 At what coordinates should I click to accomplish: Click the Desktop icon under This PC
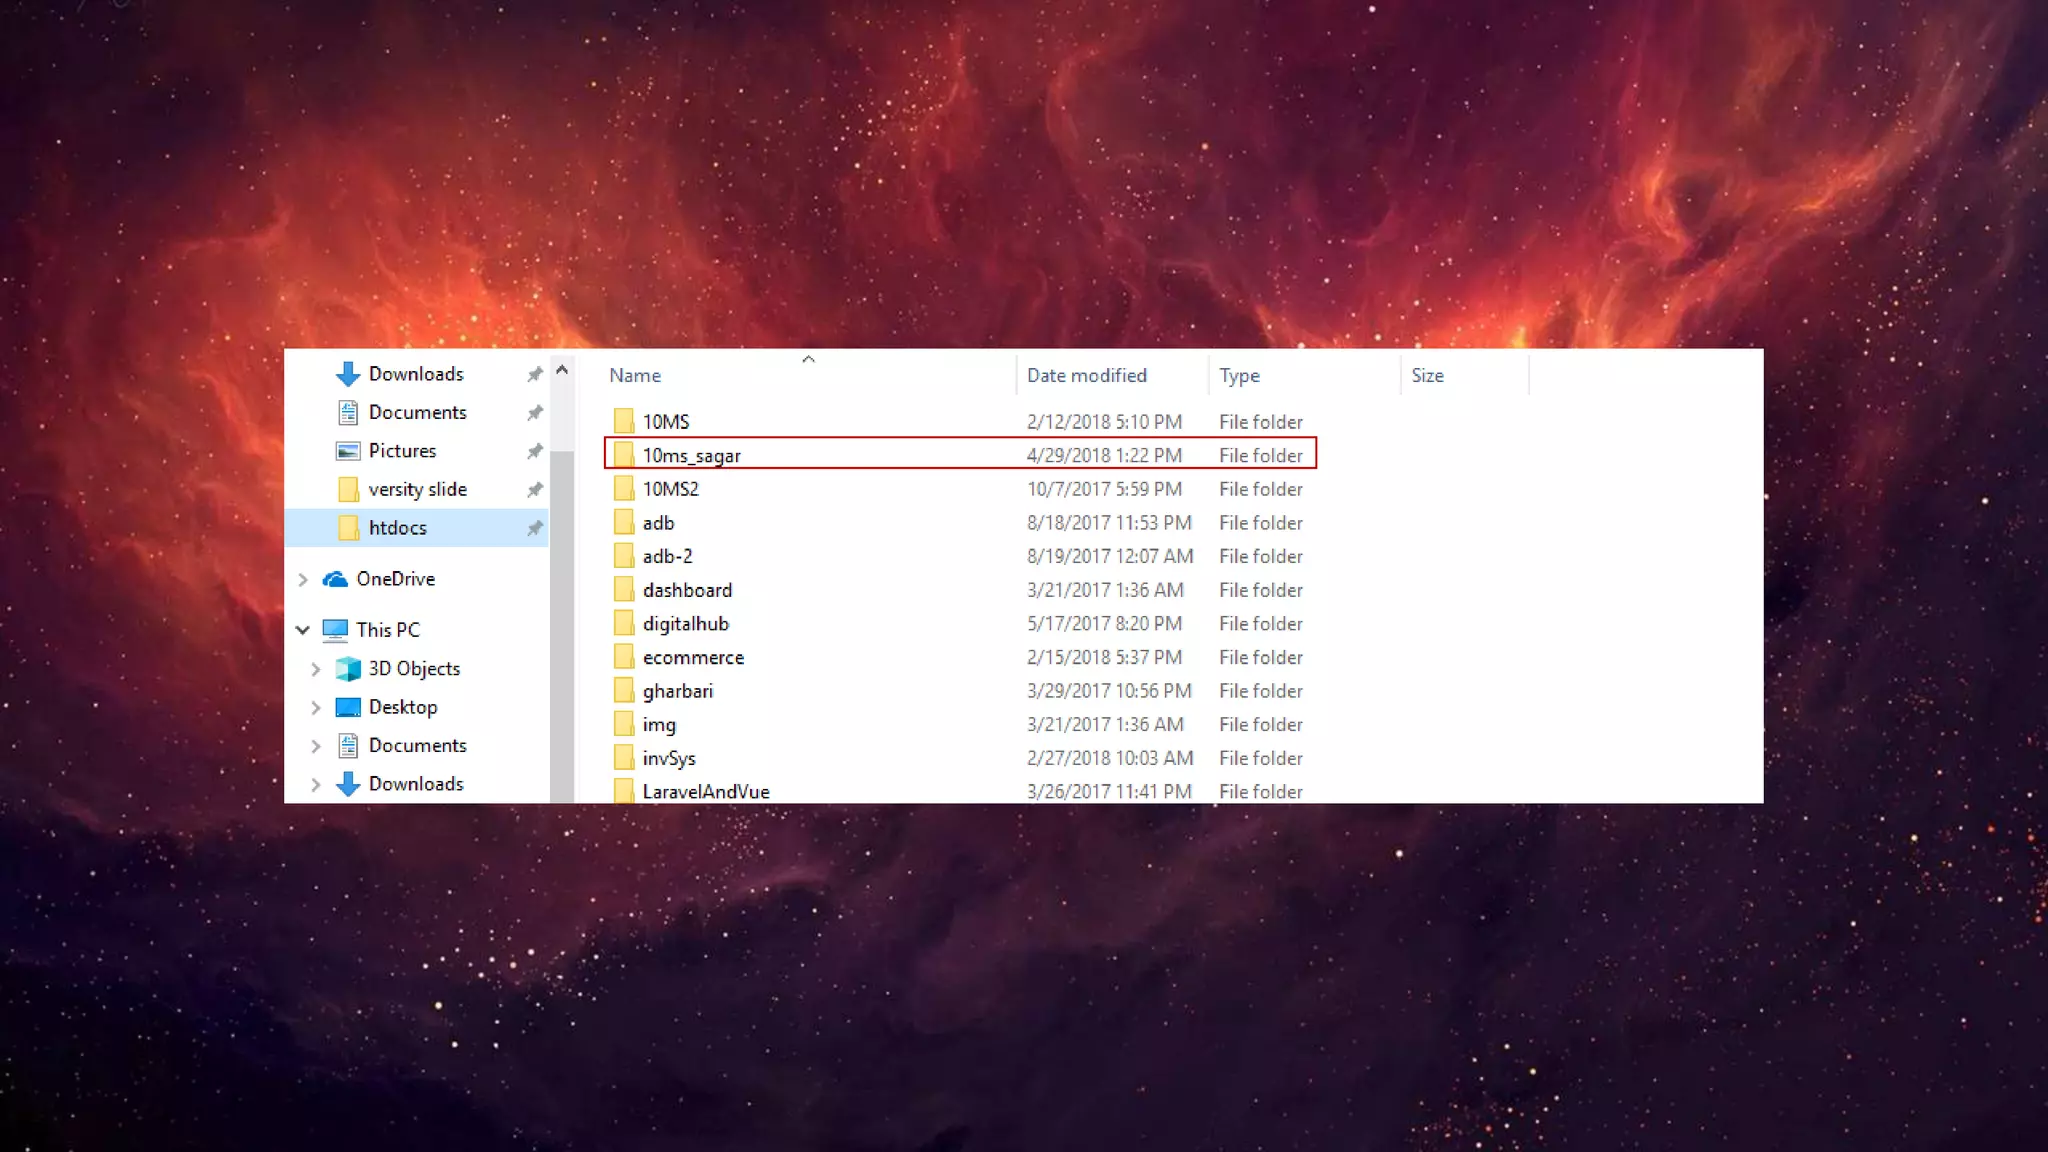coord(347,707)
